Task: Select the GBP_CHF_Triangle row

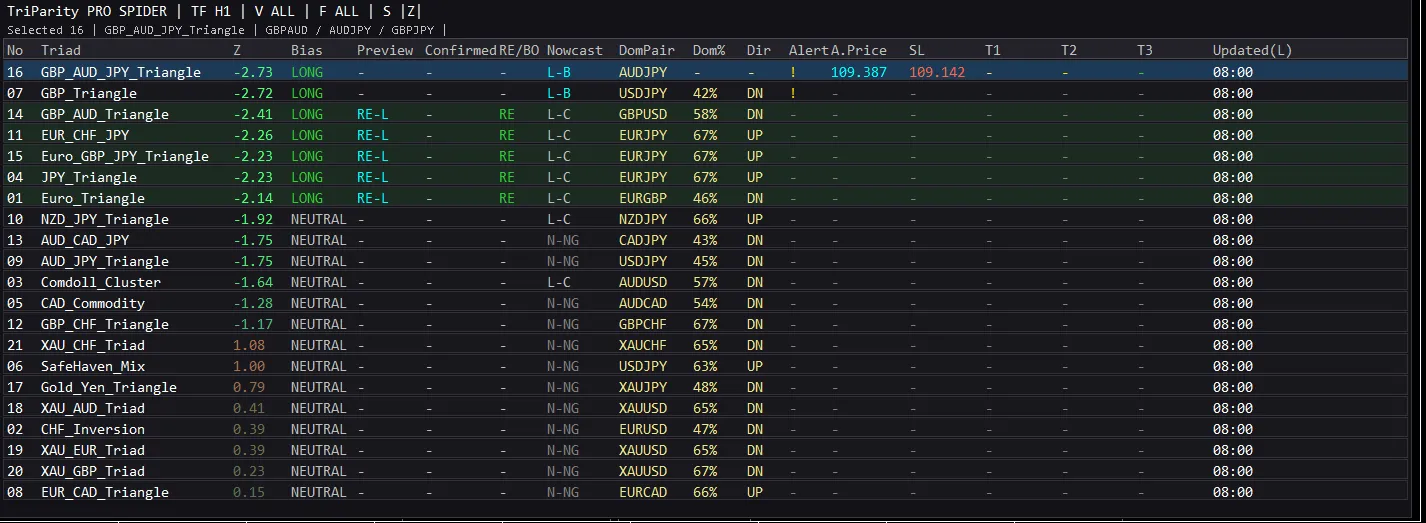Action: coord(704,324)
